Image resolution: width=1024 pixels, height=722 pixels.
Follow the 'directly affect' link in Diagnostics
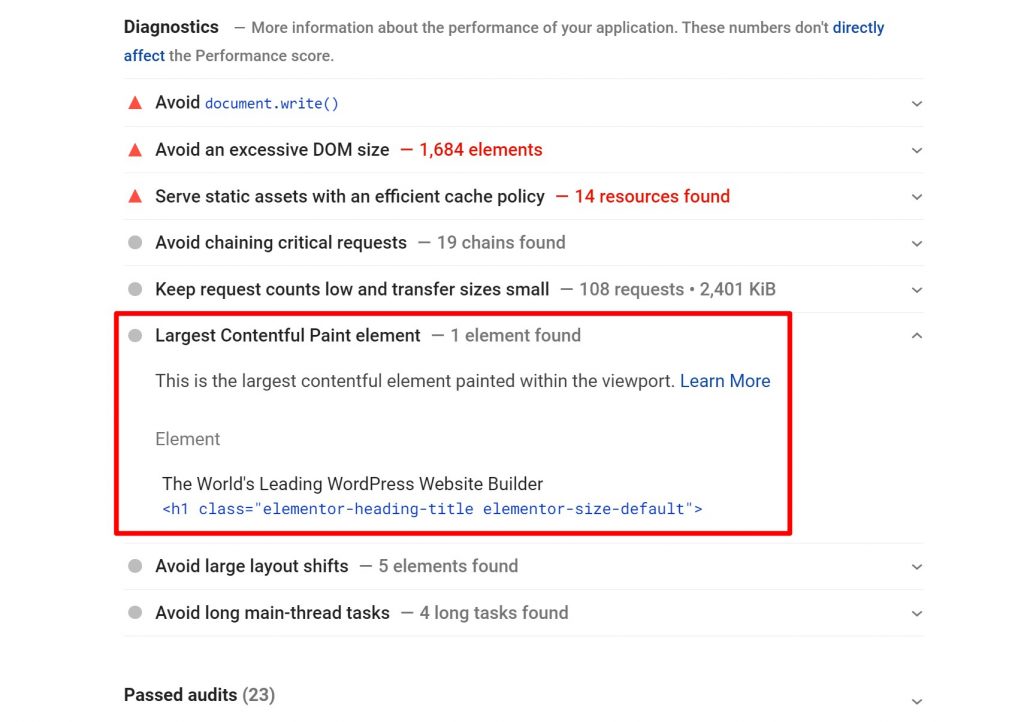coord(858,28)
